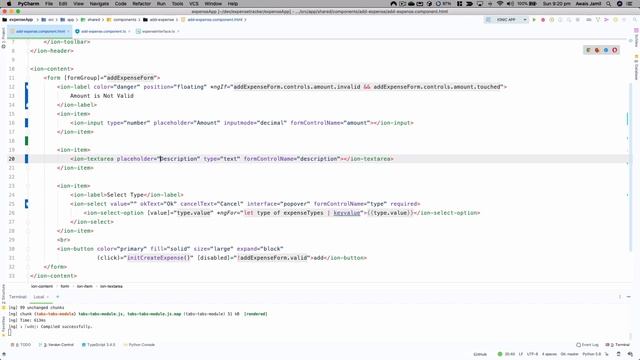Open the VCS menu
The height and width of the screenshot is (360, 640).
pos(194,4)
